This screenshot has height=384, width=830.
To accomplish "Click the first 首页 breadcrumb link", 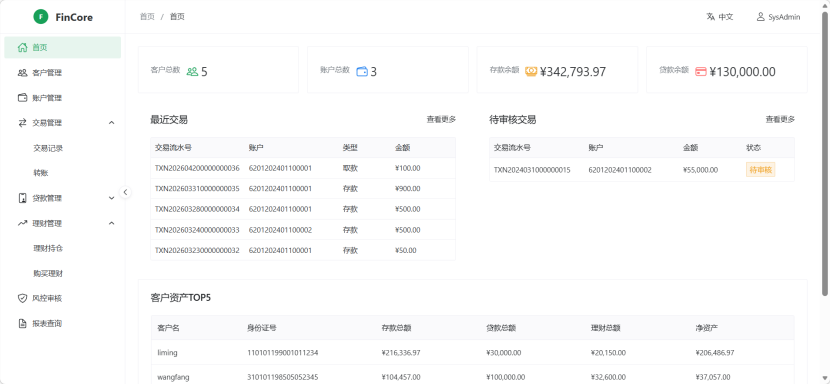I will [x=147, y=17].
